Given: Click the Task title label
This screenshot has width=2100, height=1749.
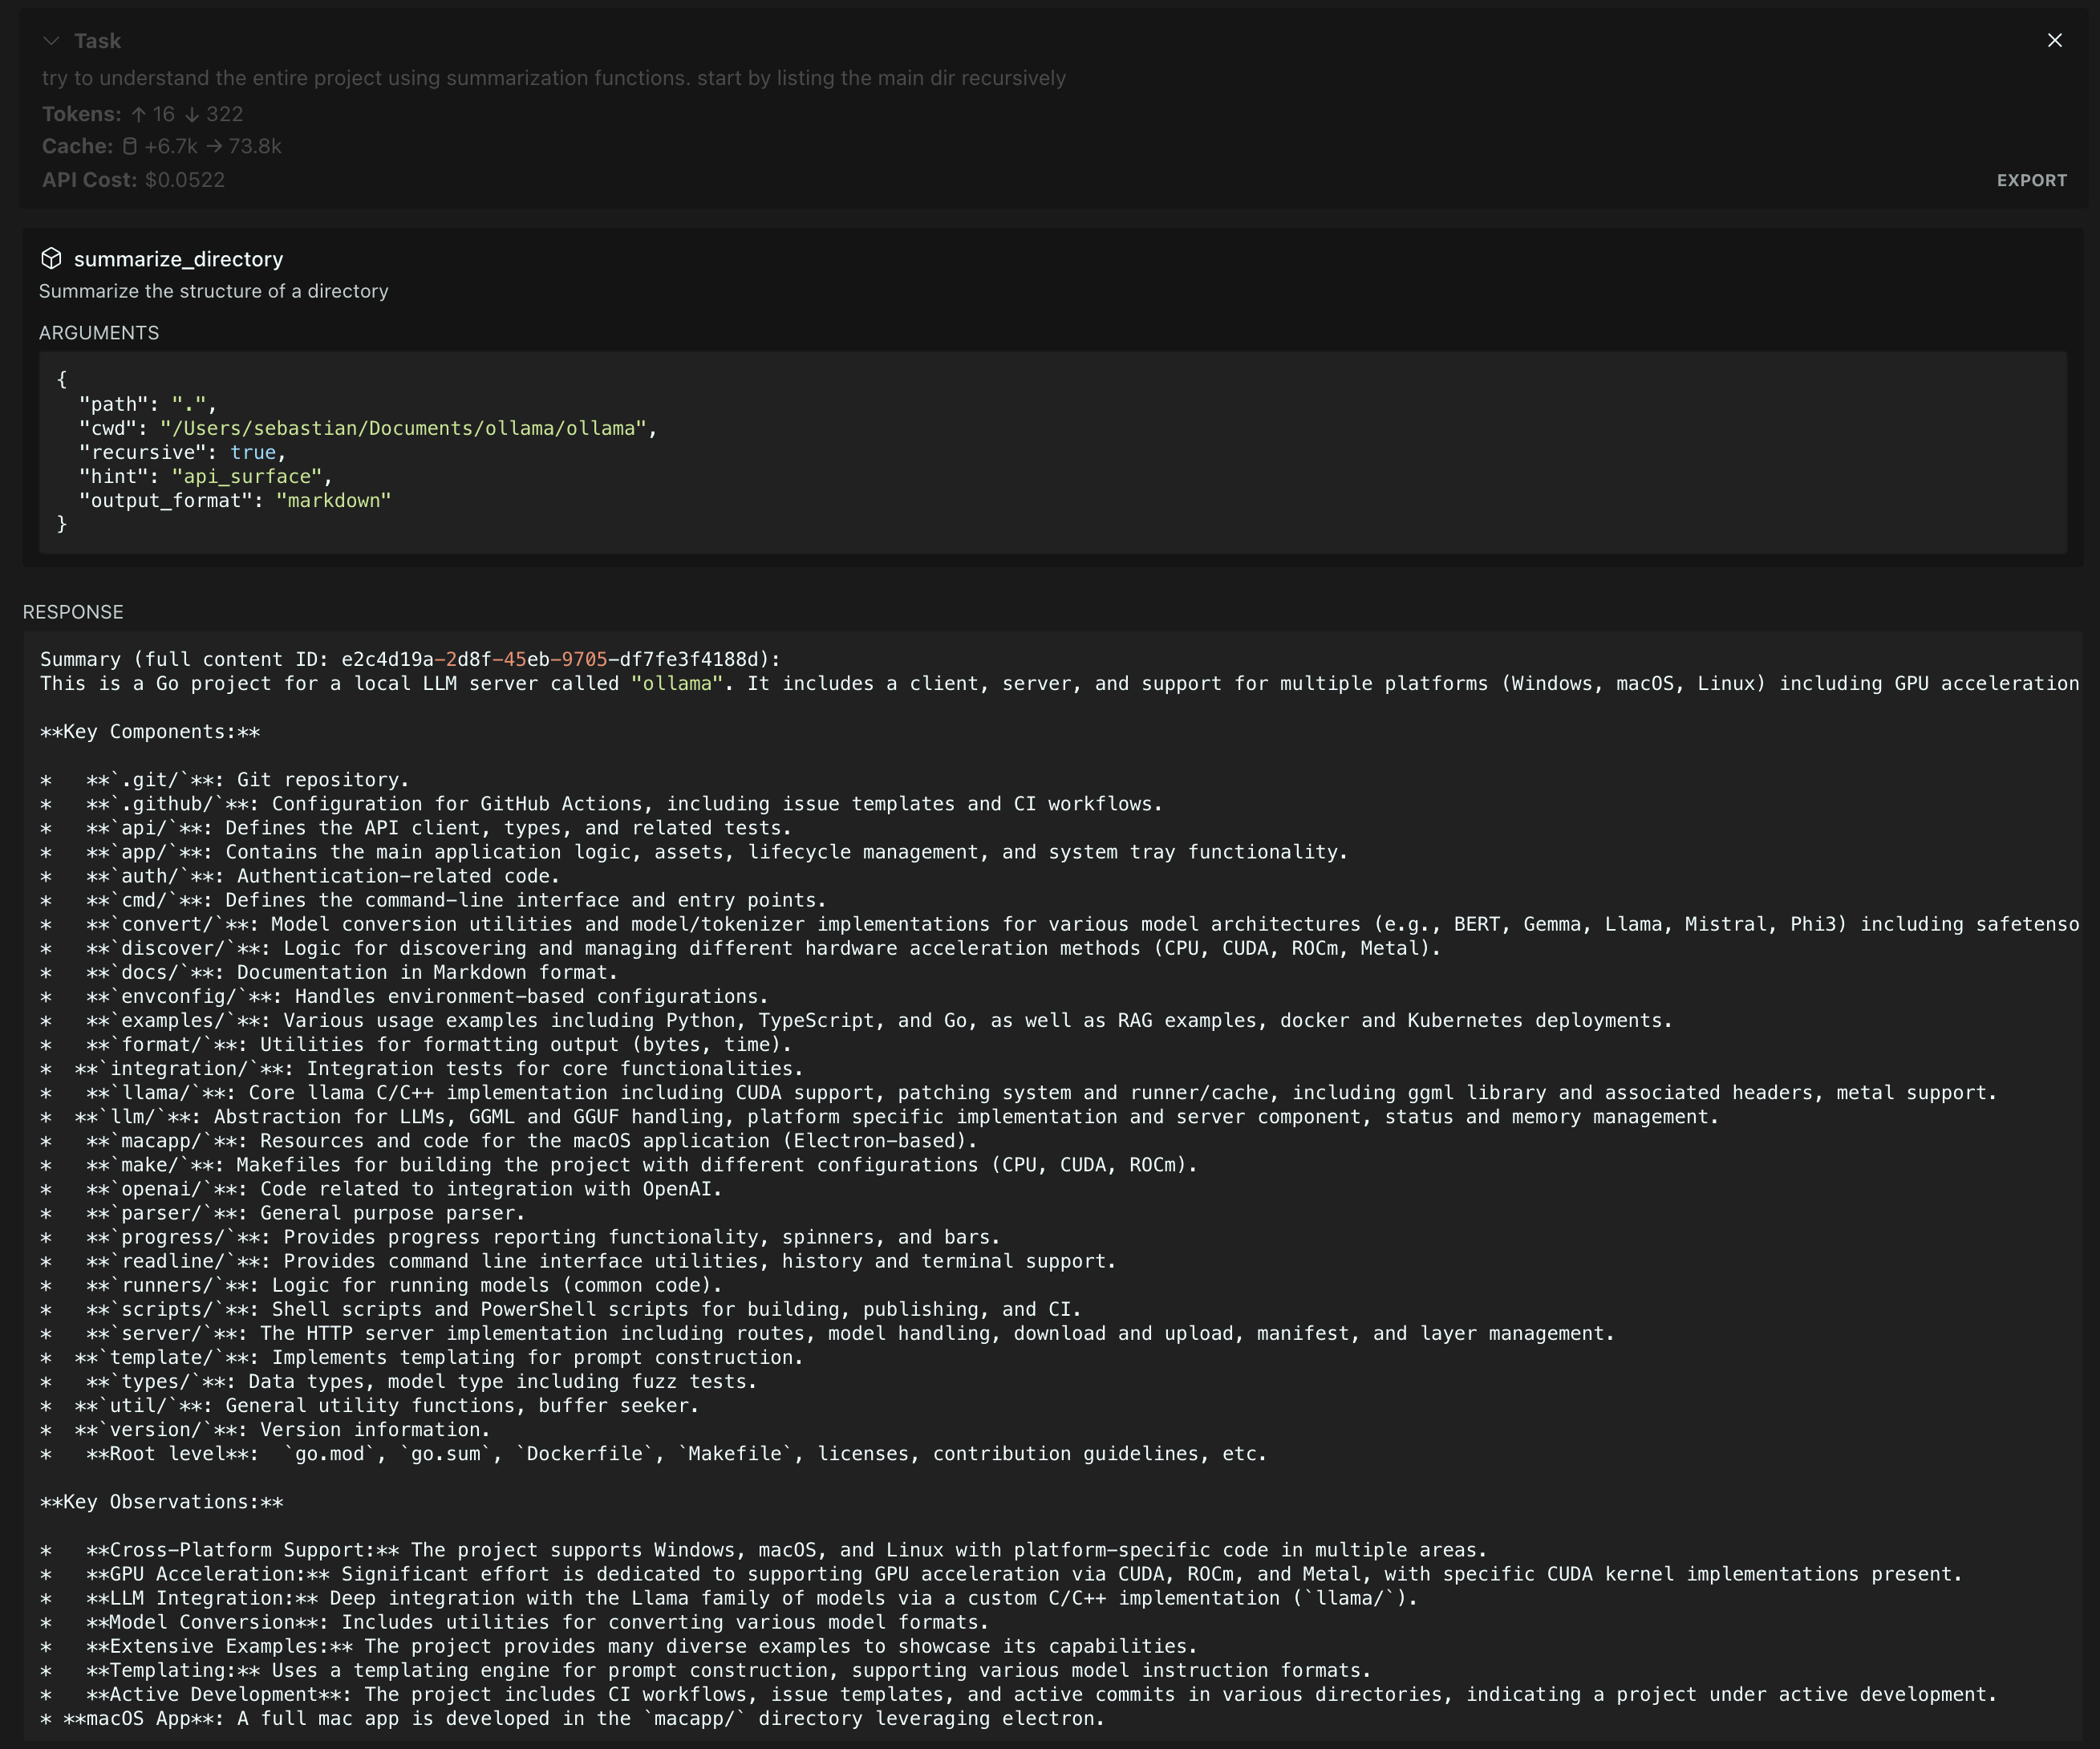Looking at the screenshot, I should click(x=97, y=41).
